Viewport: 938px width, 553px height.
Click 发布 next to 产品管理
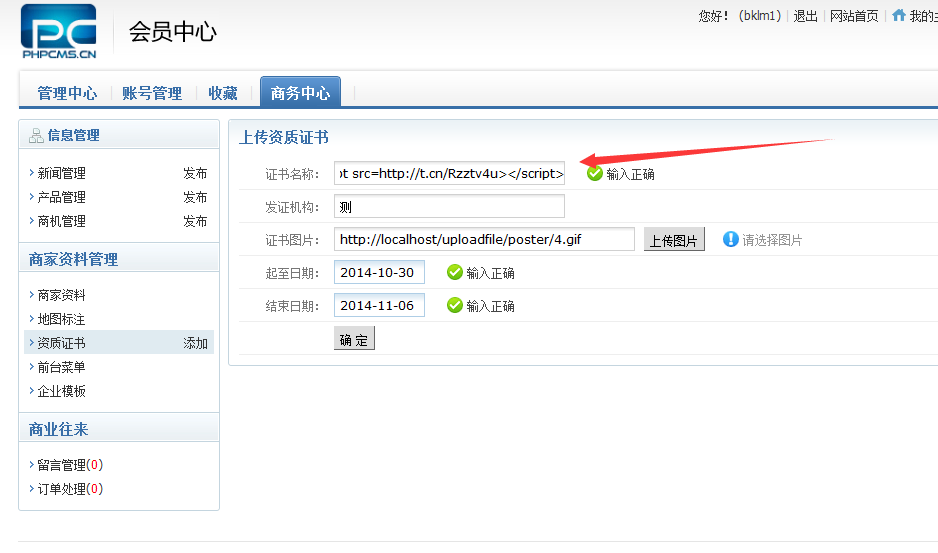point(195,198)
